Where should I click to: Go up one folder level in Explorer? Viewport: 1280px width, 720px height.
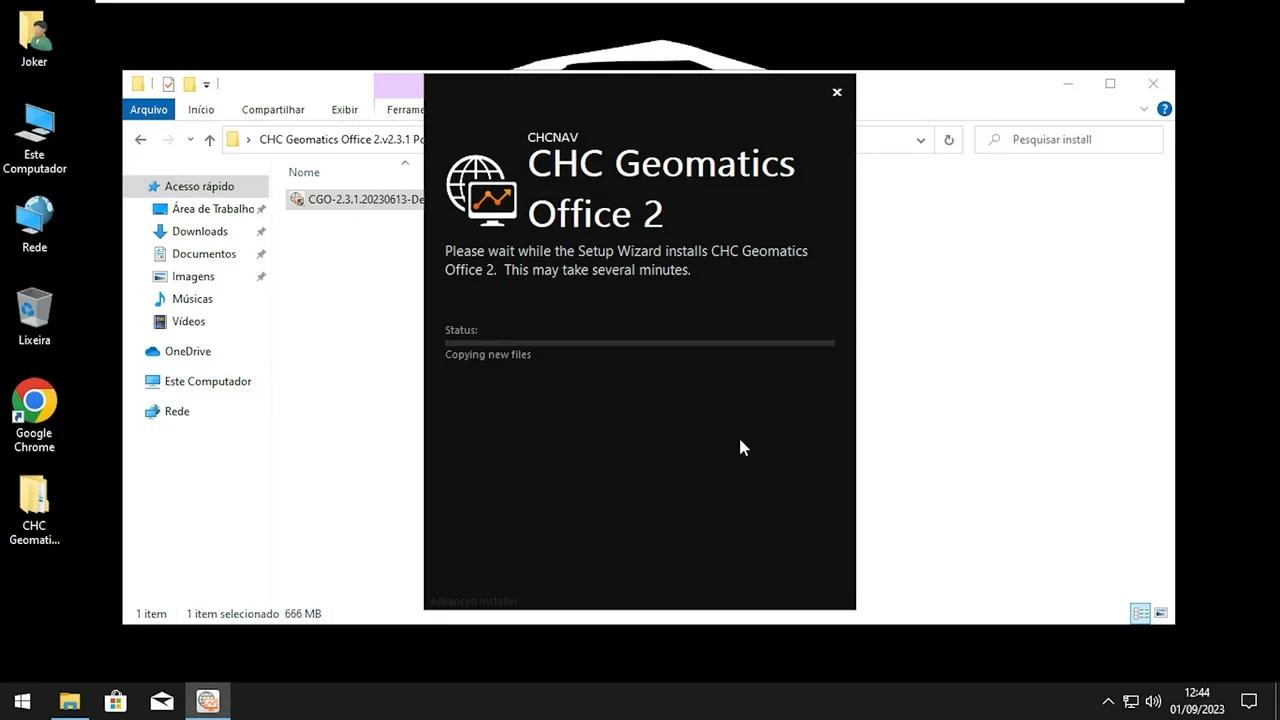click(209, 140)
